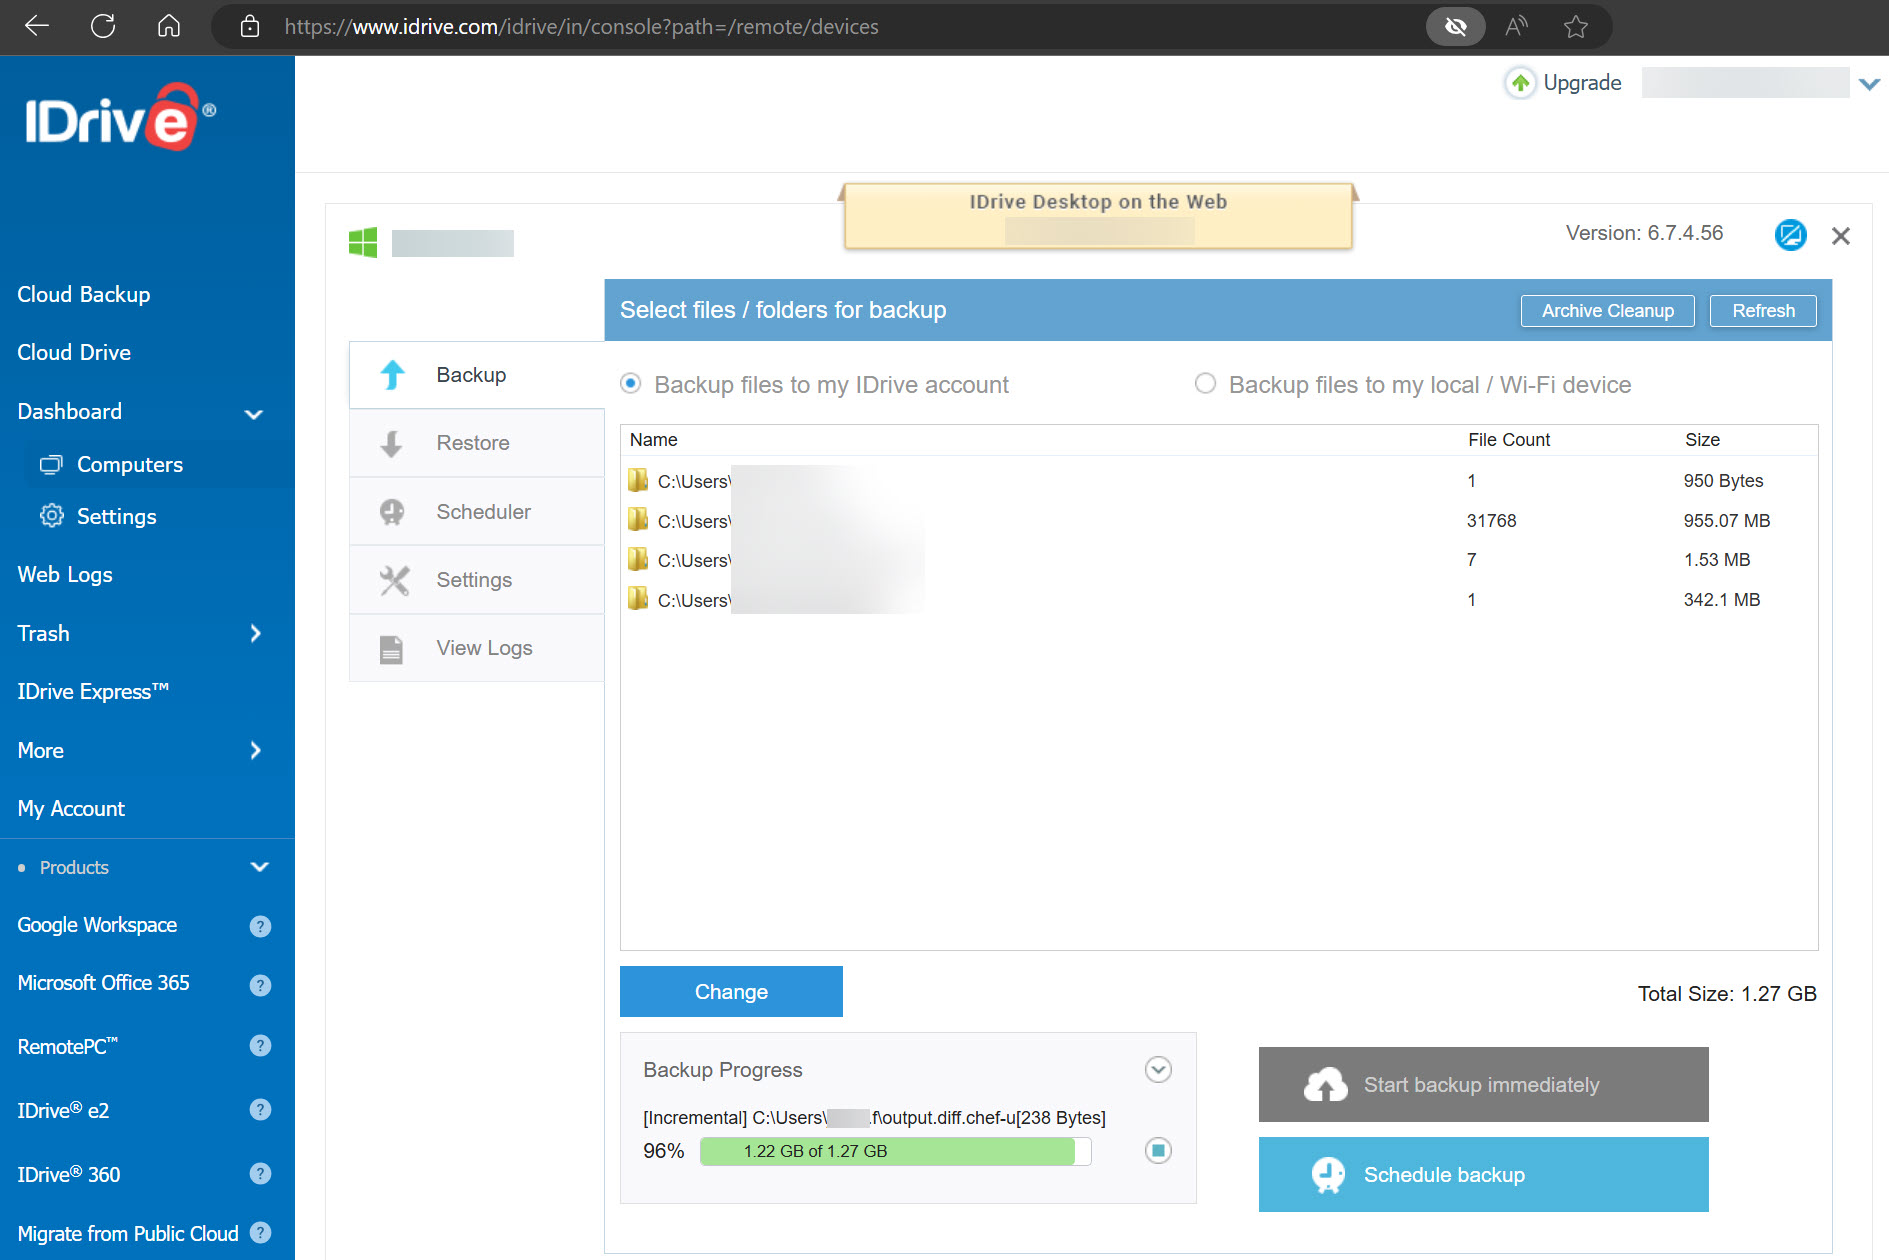The image size is (1889, 1260).
Task: Click the blue remote-disconnect icon near the version
Action: tap(1790, 235)
